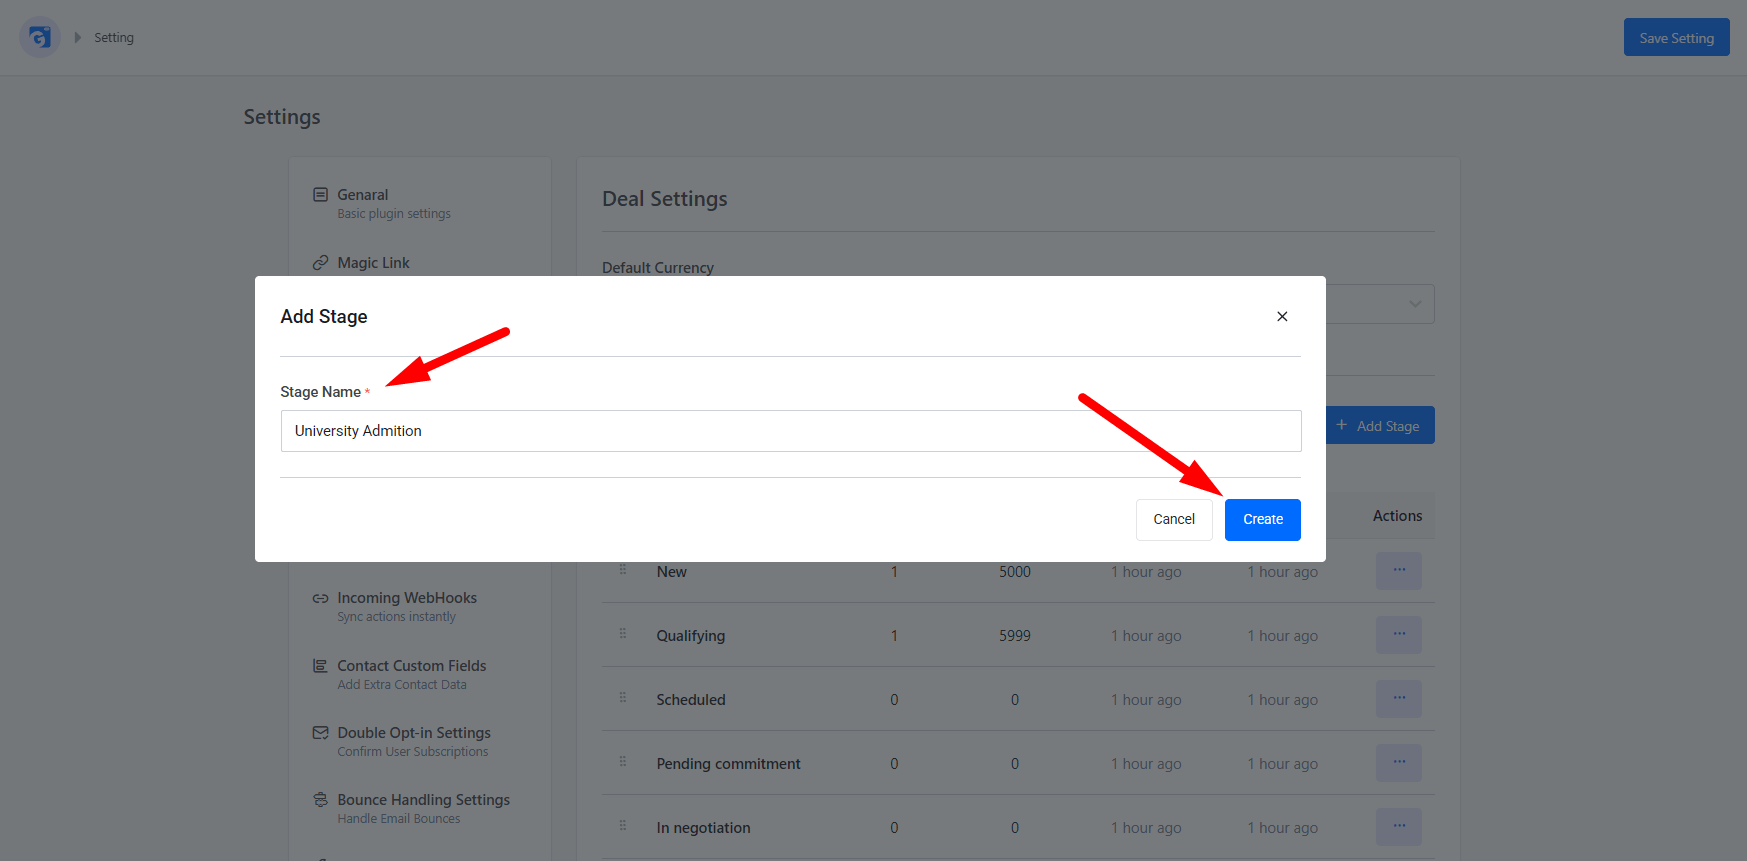Grab the drag handle for Scheduled row
The height and width of the screenshot is (861, 1747).
[x=622, y=698]
